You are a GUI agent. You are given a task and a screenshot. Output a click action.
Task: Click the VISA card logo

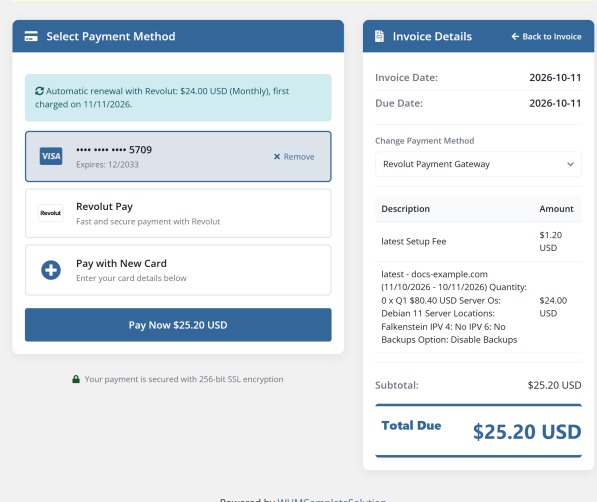[x=51, y=156]
